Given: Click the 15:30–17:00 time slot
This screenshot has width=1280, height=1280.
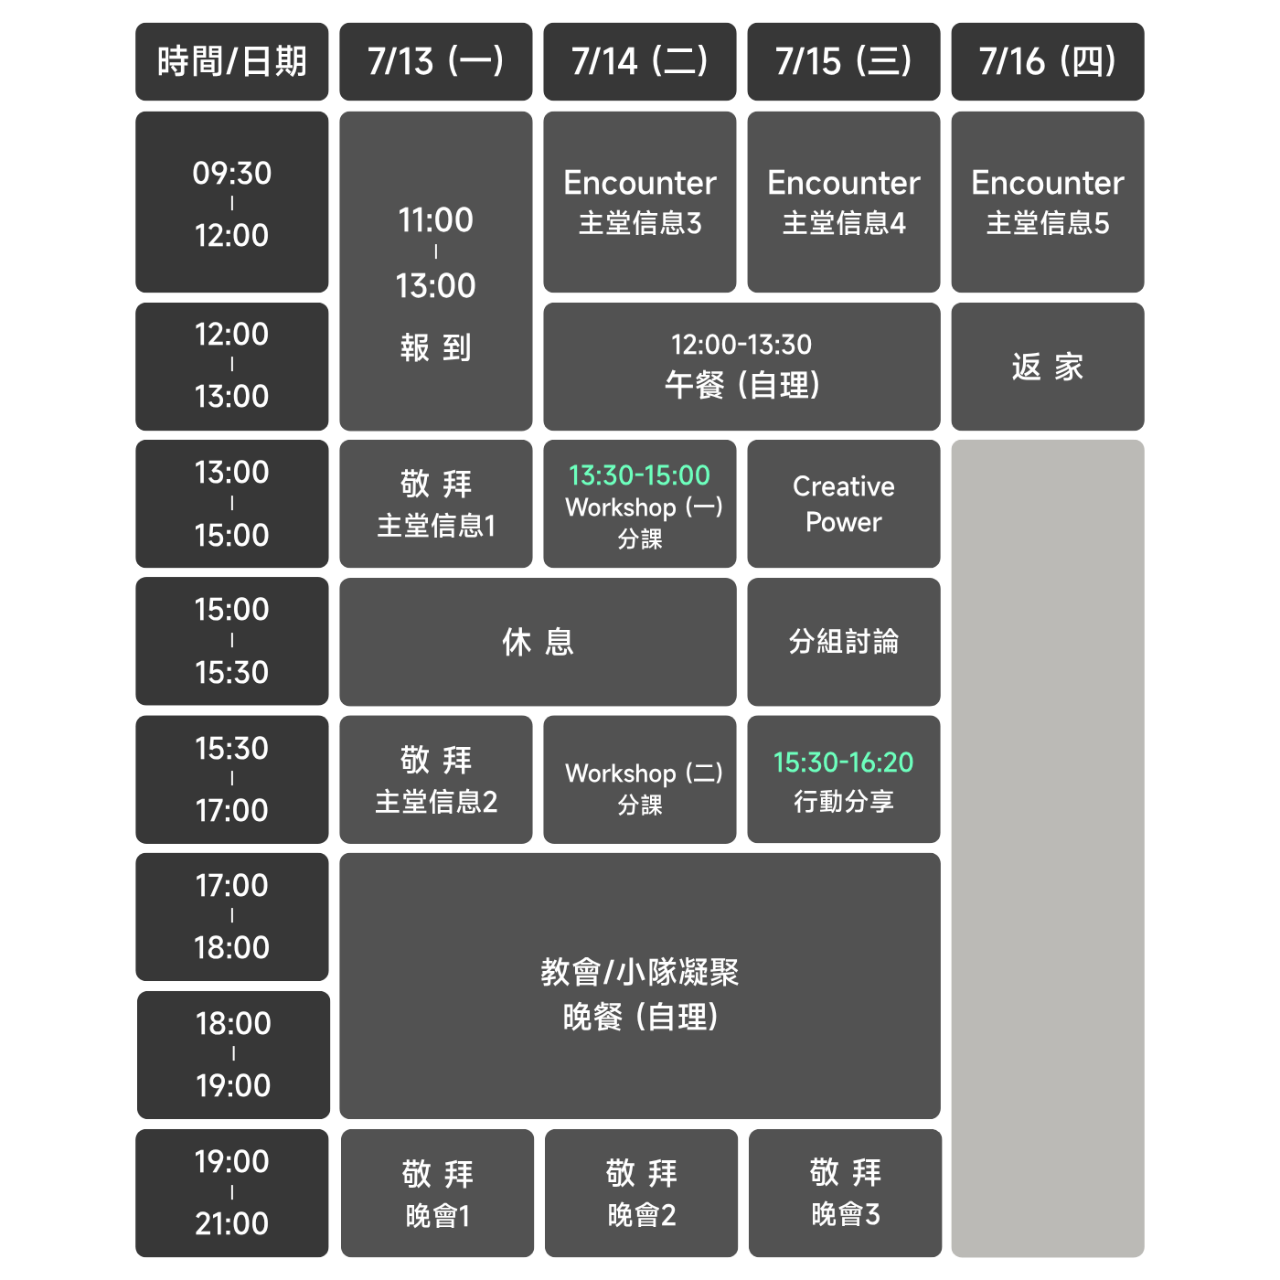Looking at the screenshot, I should [x=232, y=779].
